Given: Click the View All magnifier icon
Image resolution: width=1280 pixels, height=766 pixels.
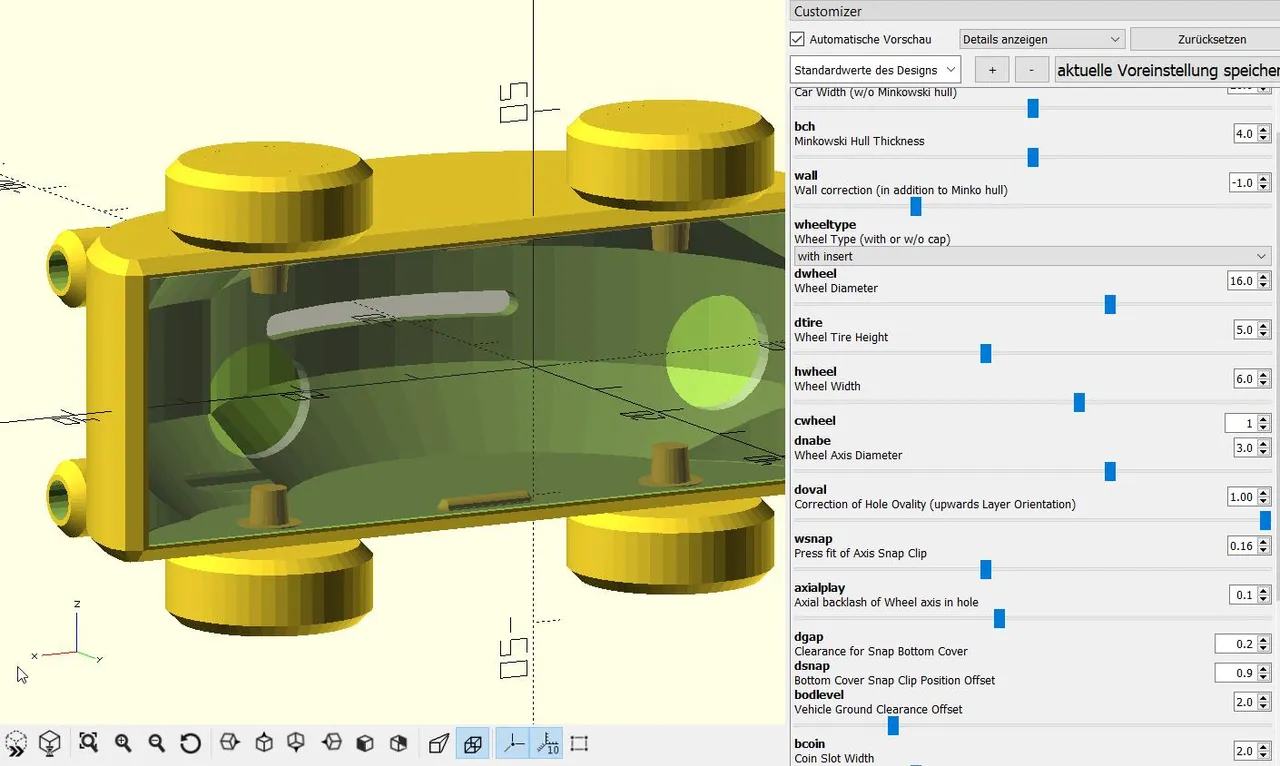Looking at the screenshot, I should pyautogui.click(x=88, y=743).
